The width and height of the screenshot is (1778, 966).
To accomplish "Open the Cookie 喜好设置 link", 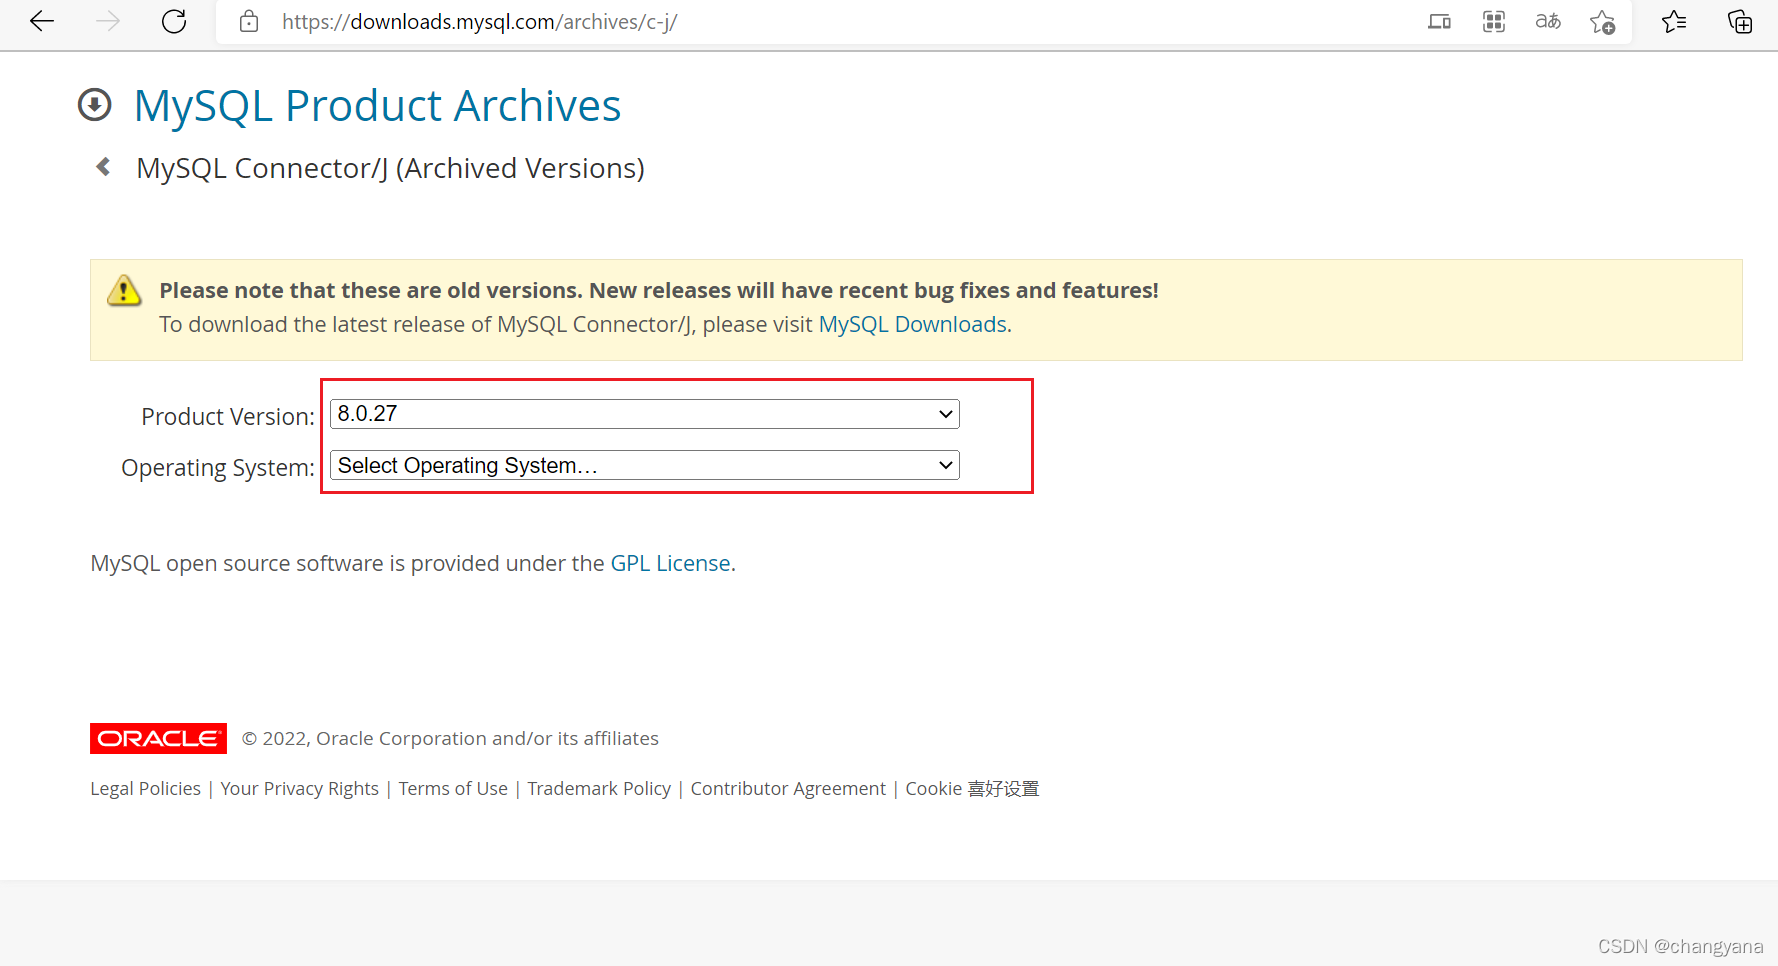I will point(972,788).
